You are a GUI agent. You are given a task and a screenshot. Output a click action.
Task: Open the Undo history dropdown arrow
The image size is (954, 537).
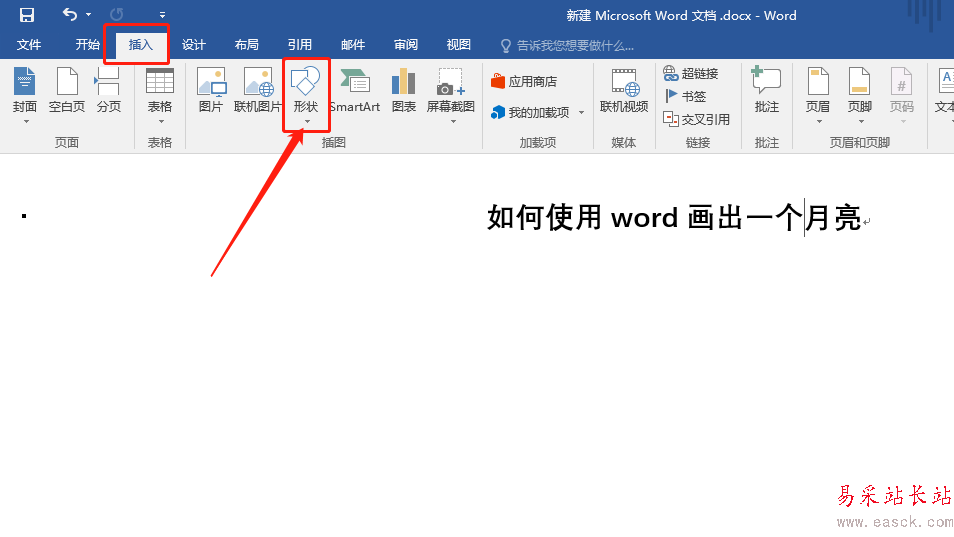pos(89,15)
